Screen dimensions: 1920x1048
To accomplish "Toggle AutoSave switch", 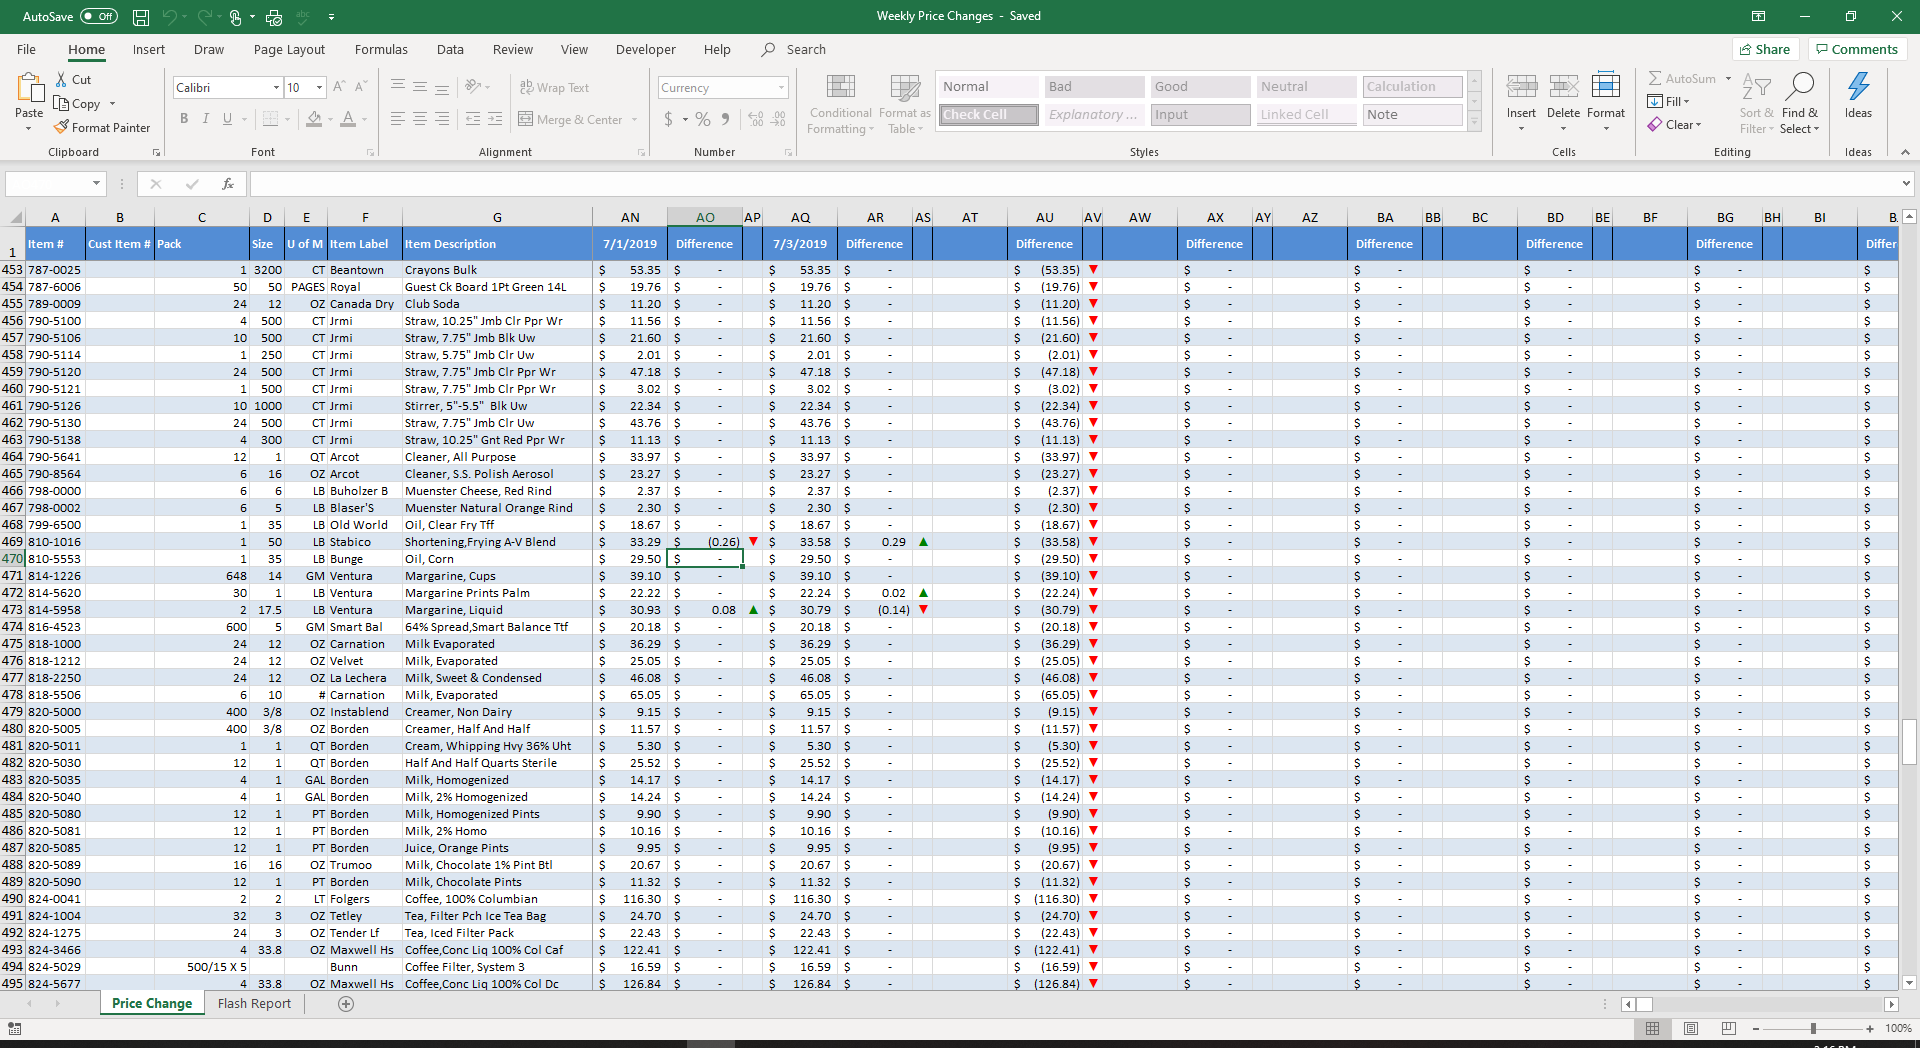I will (99, 17).
